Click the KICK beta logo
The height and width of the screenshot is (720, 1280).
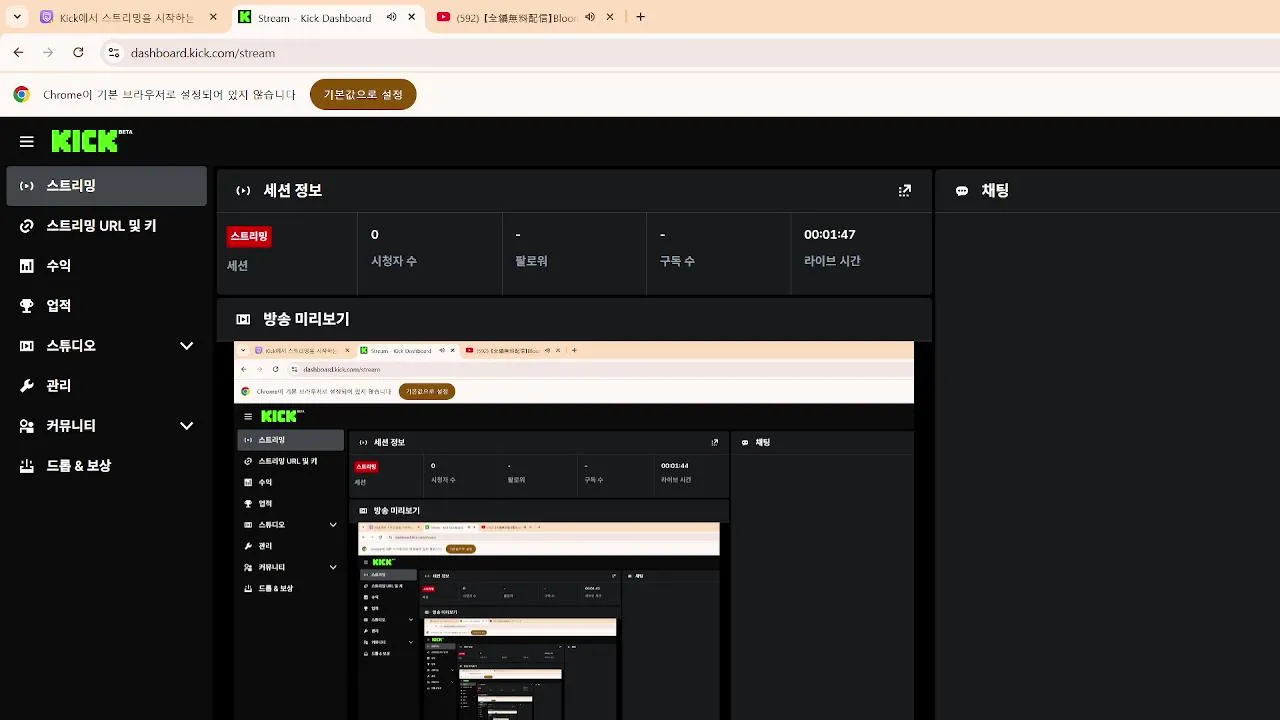pyautogui.click(x=92, y=141)
